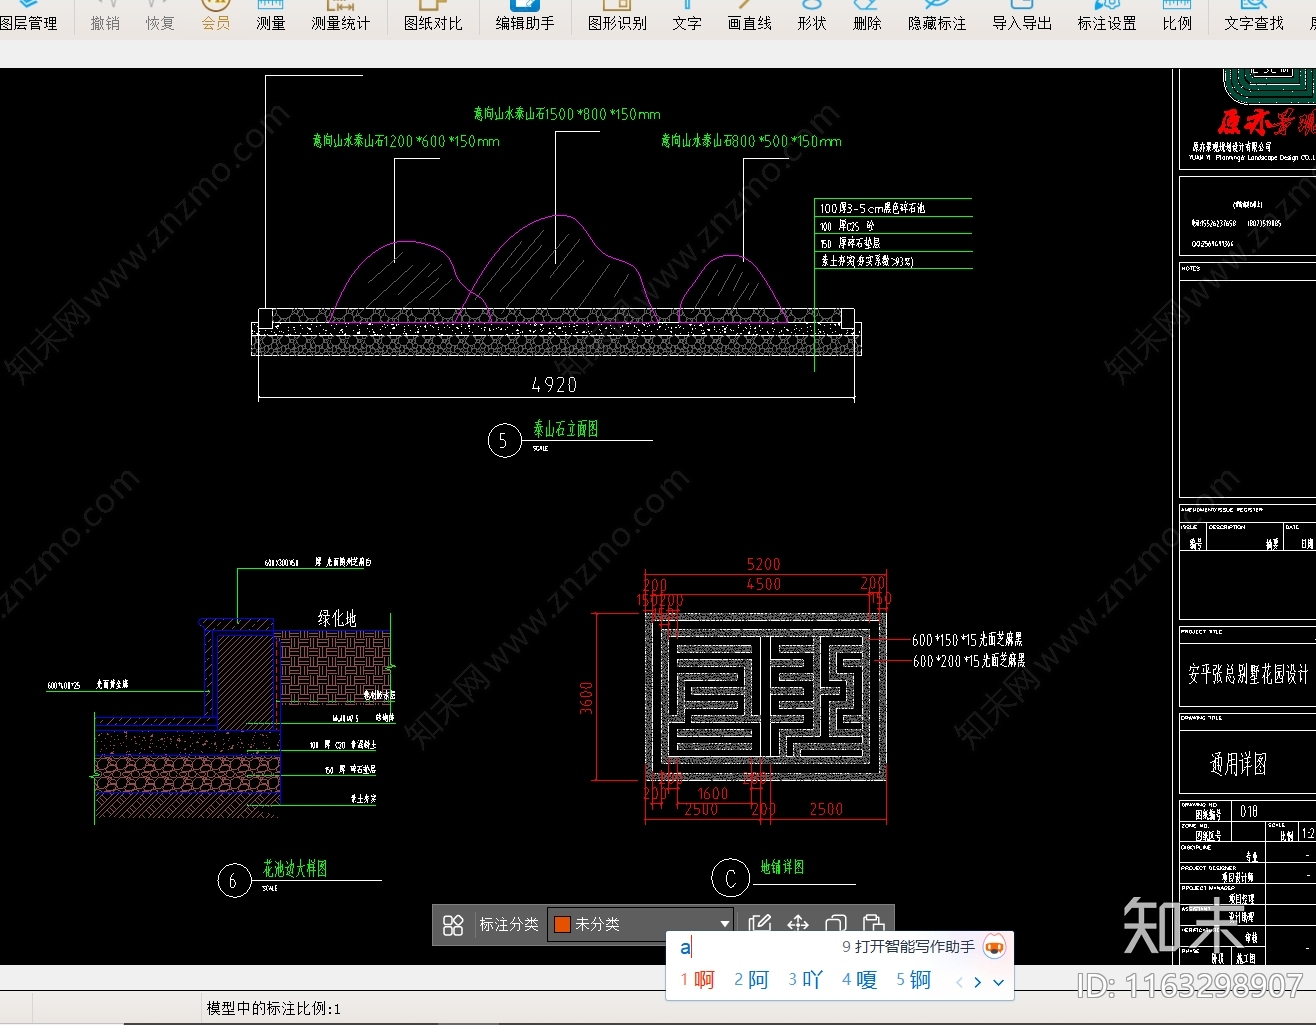Click the orange 未分类 color swatch
The width and height of the screenshot is (1316, 1025).
coord(562,924)
